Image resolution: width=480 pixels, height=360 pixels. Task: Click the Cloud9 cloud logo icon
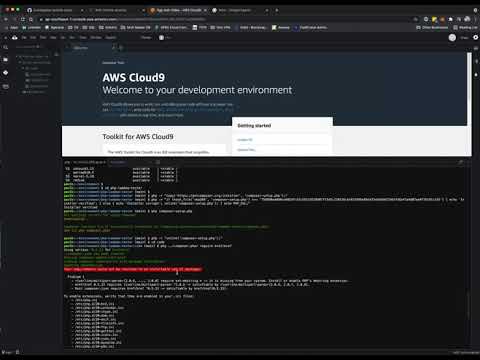click(x=15, y=38)
